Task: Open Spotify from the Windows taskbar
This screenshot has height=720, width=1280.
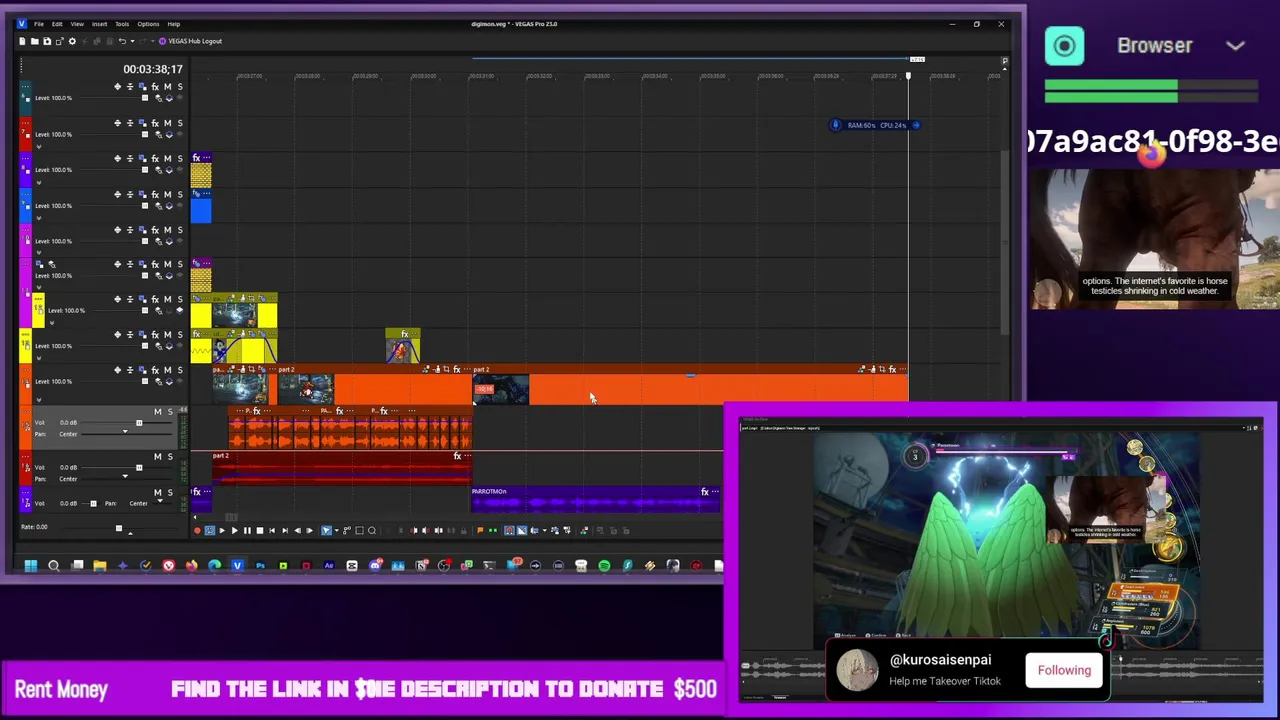Action: coord(604,566)
